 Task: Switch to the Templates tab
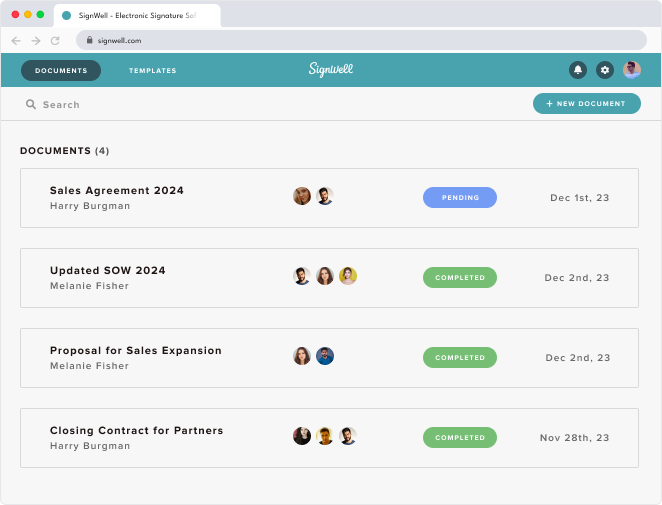[x=152, y=71]
